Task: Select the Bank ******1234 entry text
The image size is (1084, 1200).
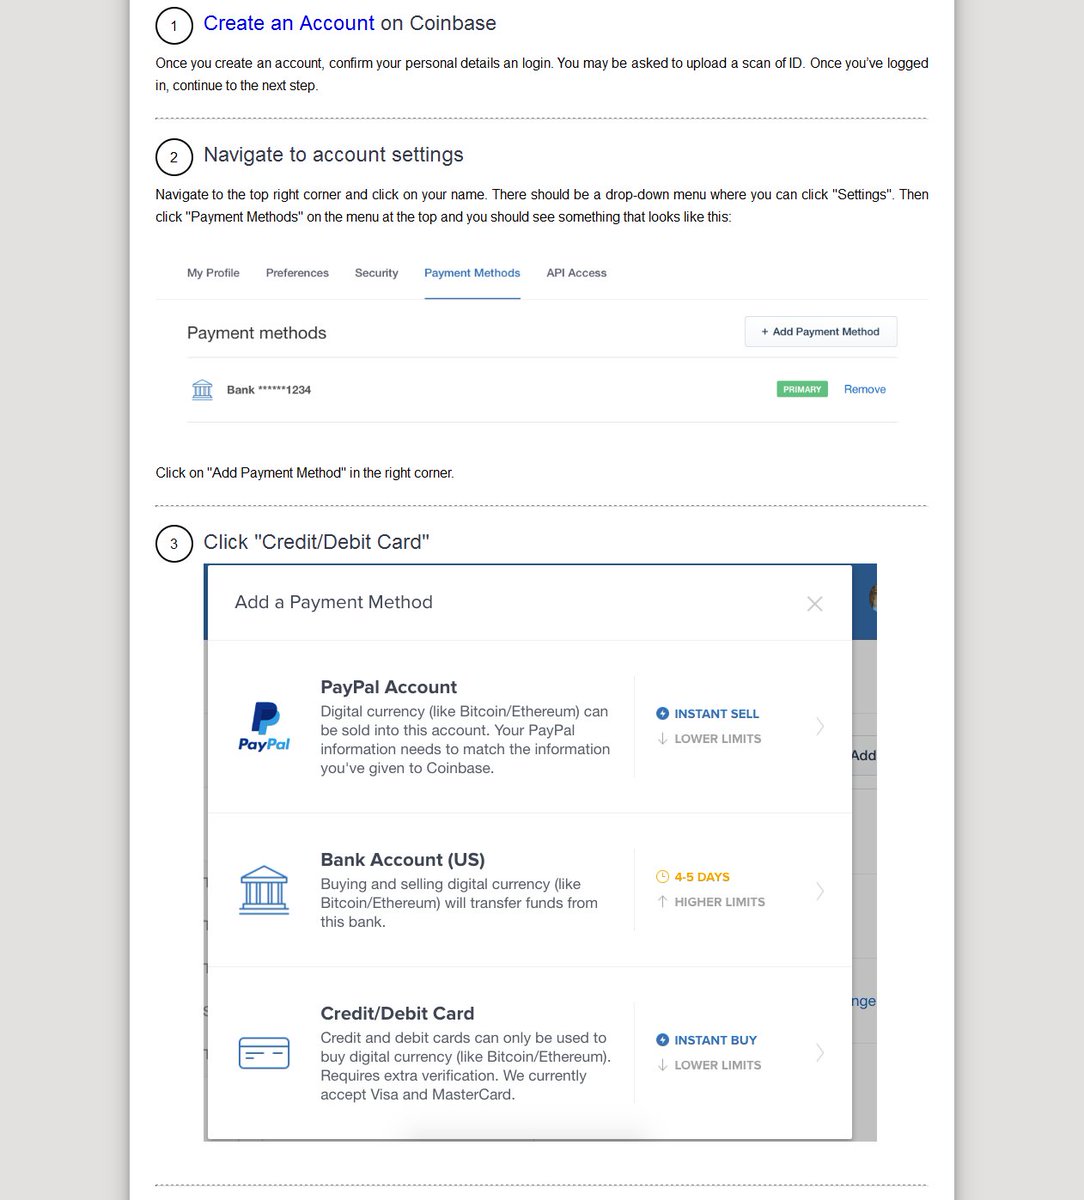Action: (269, 390)
